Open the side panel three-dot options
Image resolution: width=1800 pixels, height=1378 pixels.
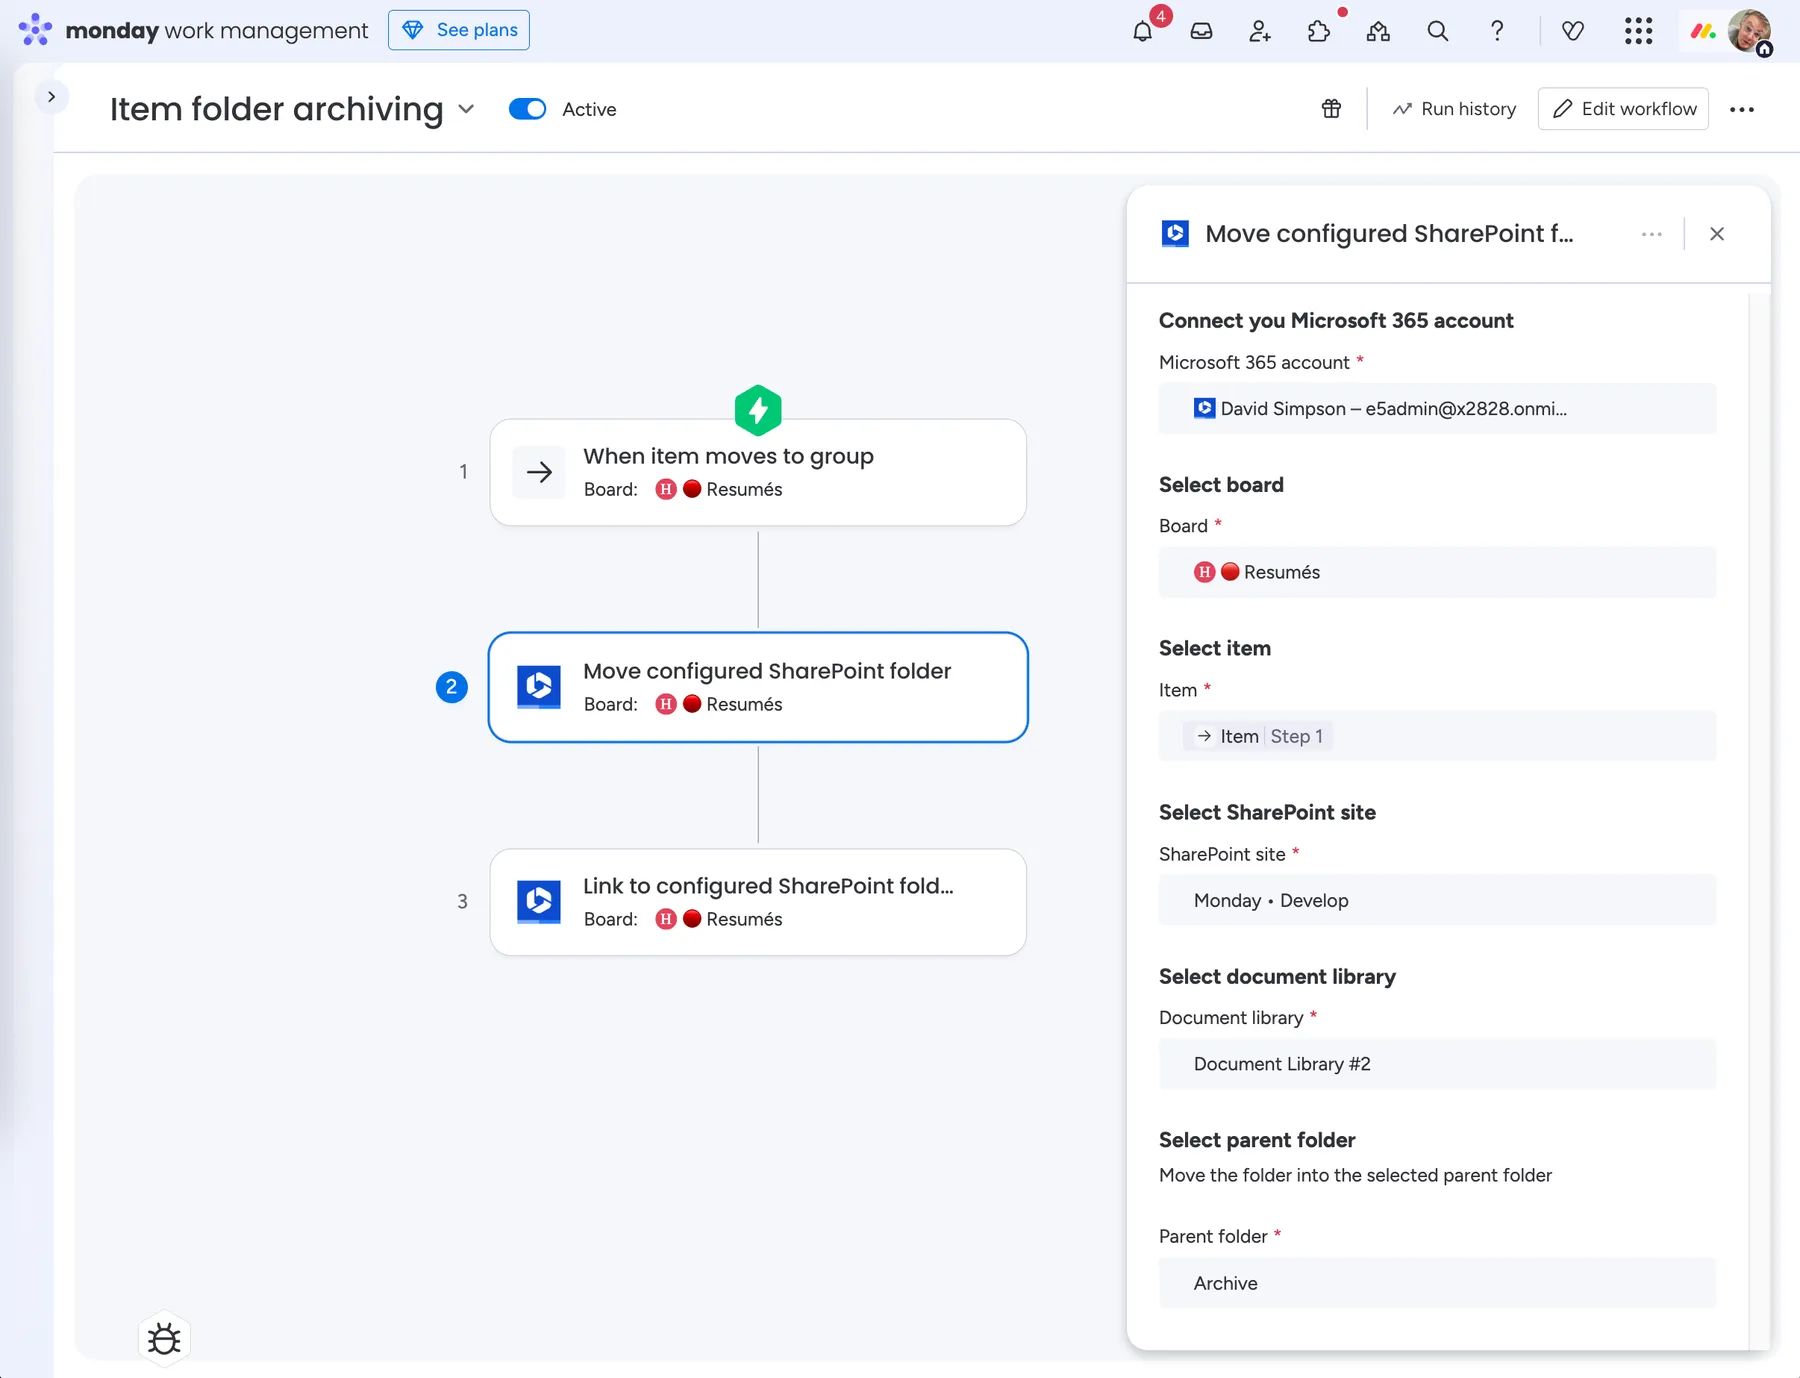click(1652, 234)
